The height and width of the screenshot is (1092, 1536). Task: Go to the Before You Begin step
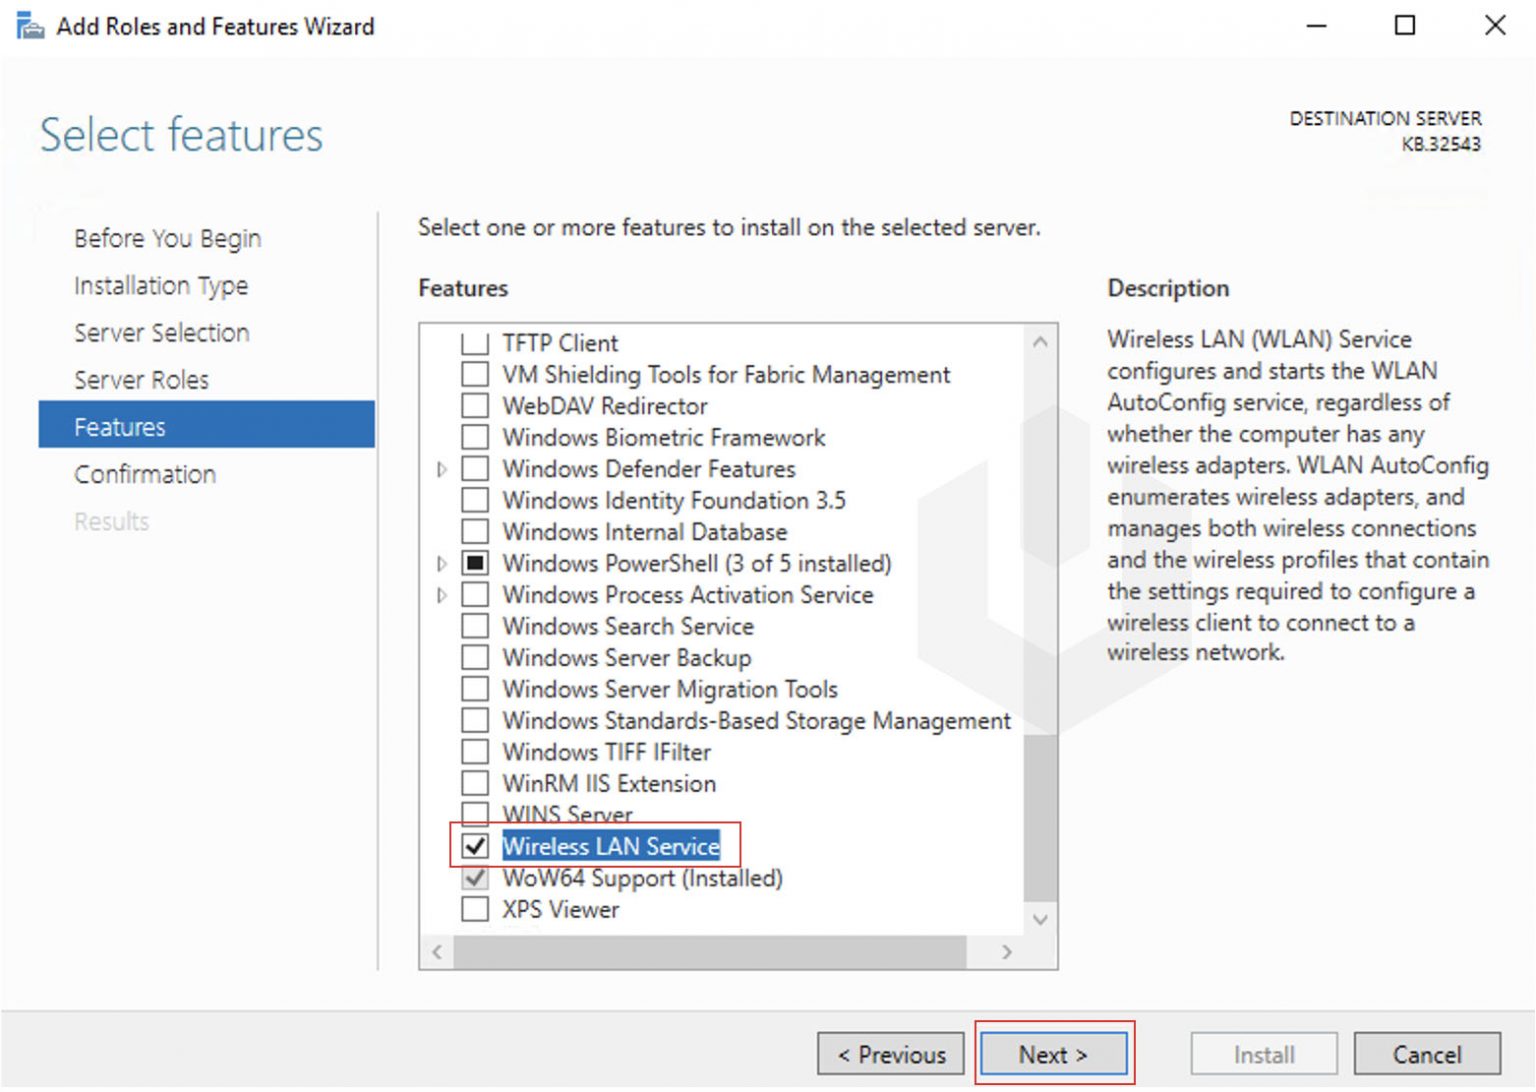pyautogui.click(x=167, y=238)
